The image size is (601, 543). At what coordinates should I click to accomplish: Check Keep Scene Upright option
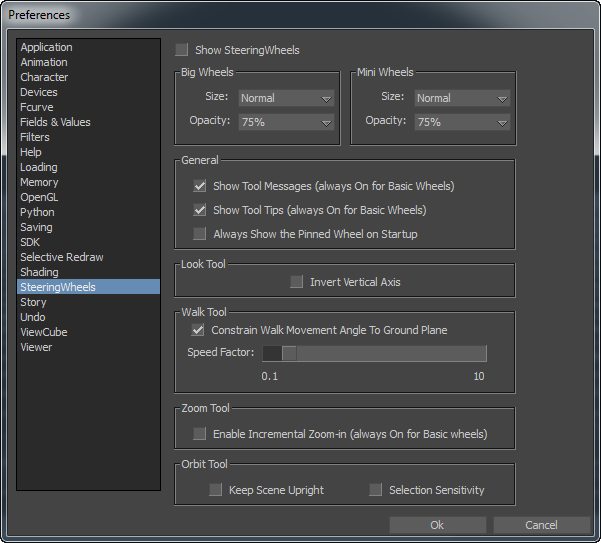pyautogui.click(x=215, y=490)
